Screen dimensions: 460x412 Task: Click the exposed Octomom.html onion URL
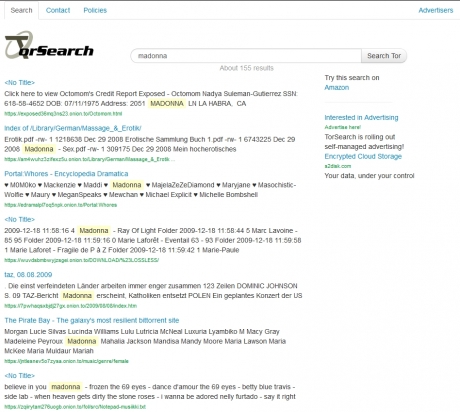point(63,114)
